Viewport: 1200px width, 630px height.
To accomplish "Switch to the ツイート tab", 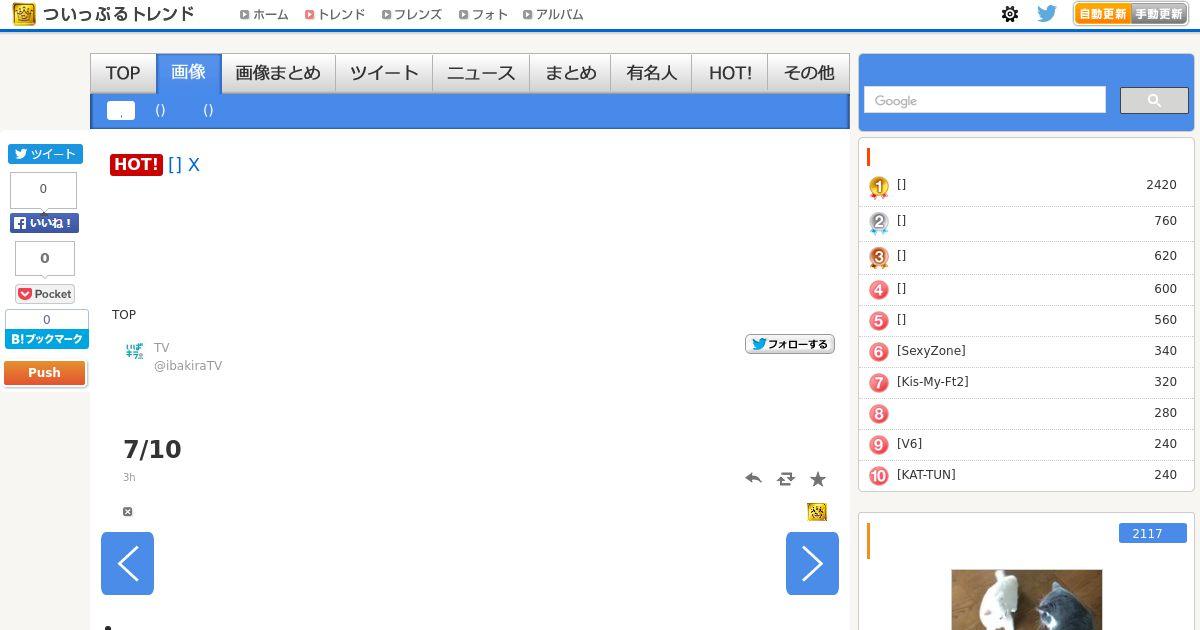I will (x=384, y=73).
